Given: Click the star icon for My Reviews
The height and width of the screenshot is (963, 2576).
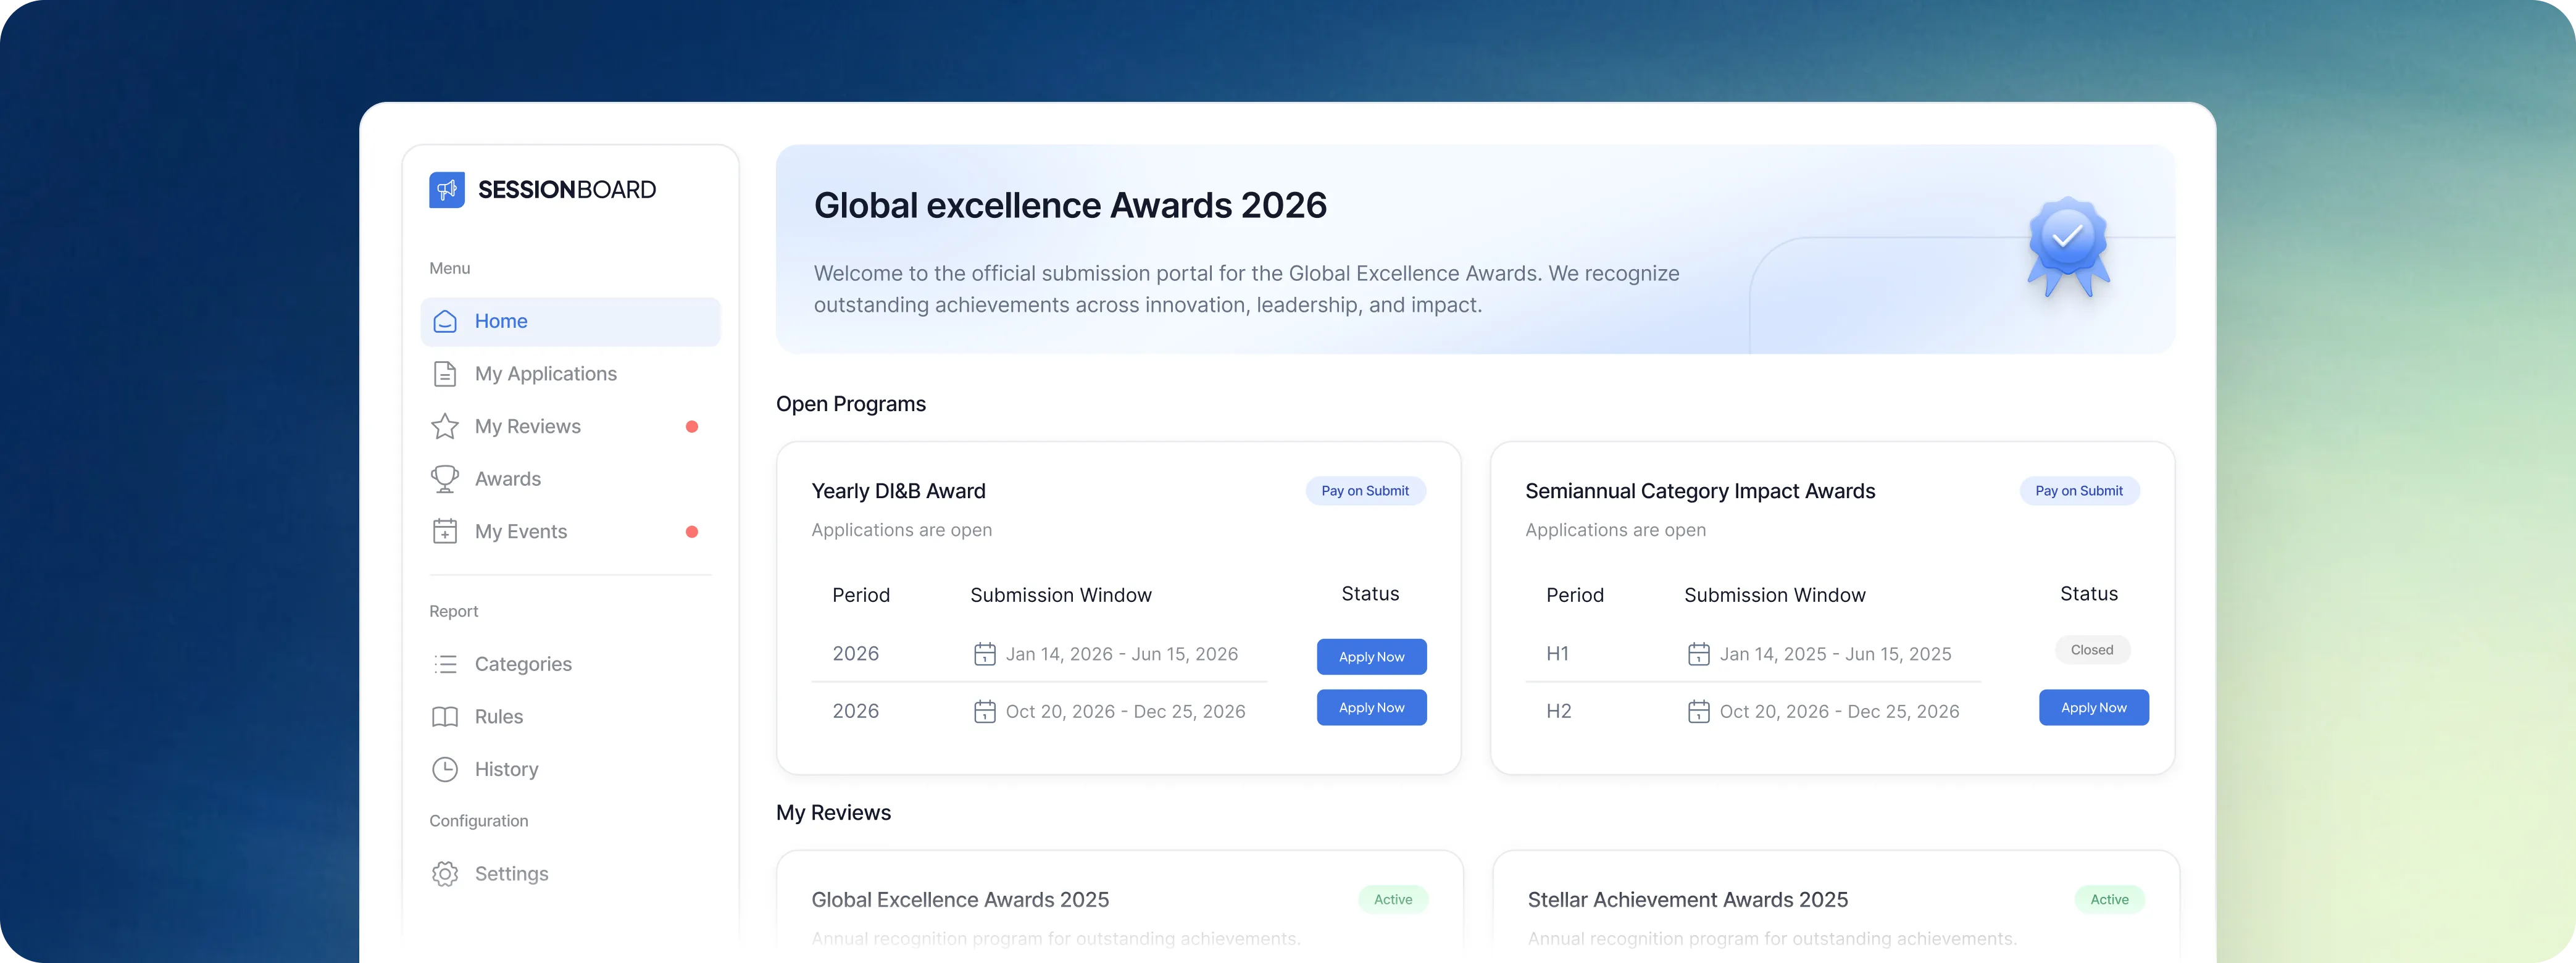Looking at the screenshot, I should point(445,426).
